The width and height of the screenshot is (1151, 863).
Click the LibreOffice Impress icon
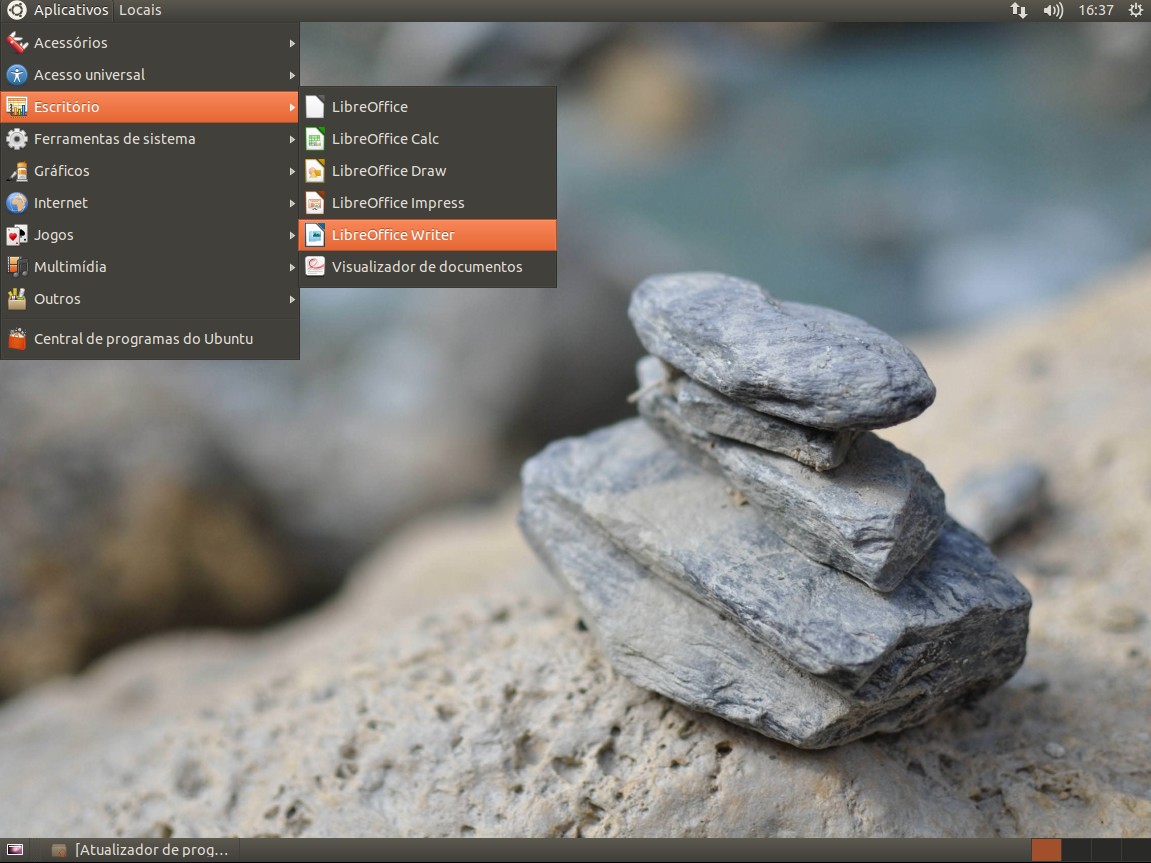(x=315, y=203)
